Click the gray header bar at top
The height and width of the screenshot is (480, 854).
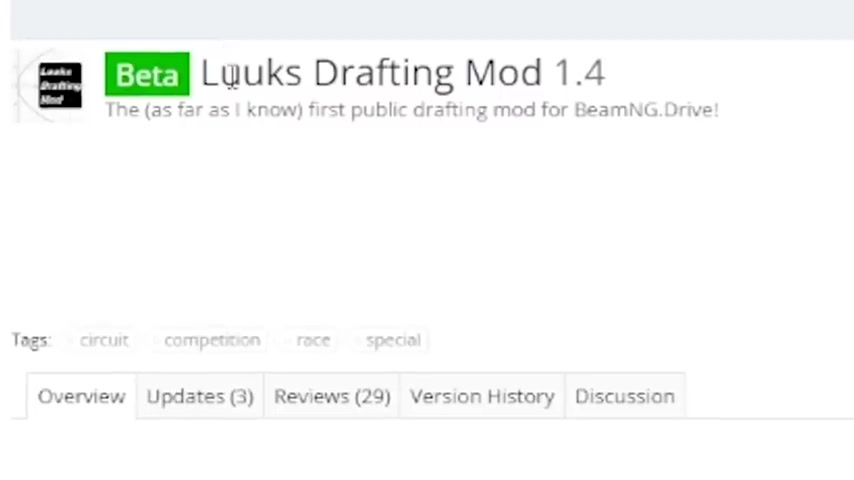[x=432, y=19]
